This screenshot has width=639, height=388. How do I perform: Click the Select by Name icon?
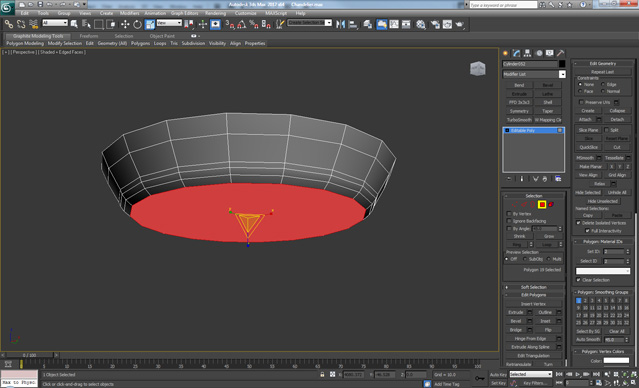point(86,24)
